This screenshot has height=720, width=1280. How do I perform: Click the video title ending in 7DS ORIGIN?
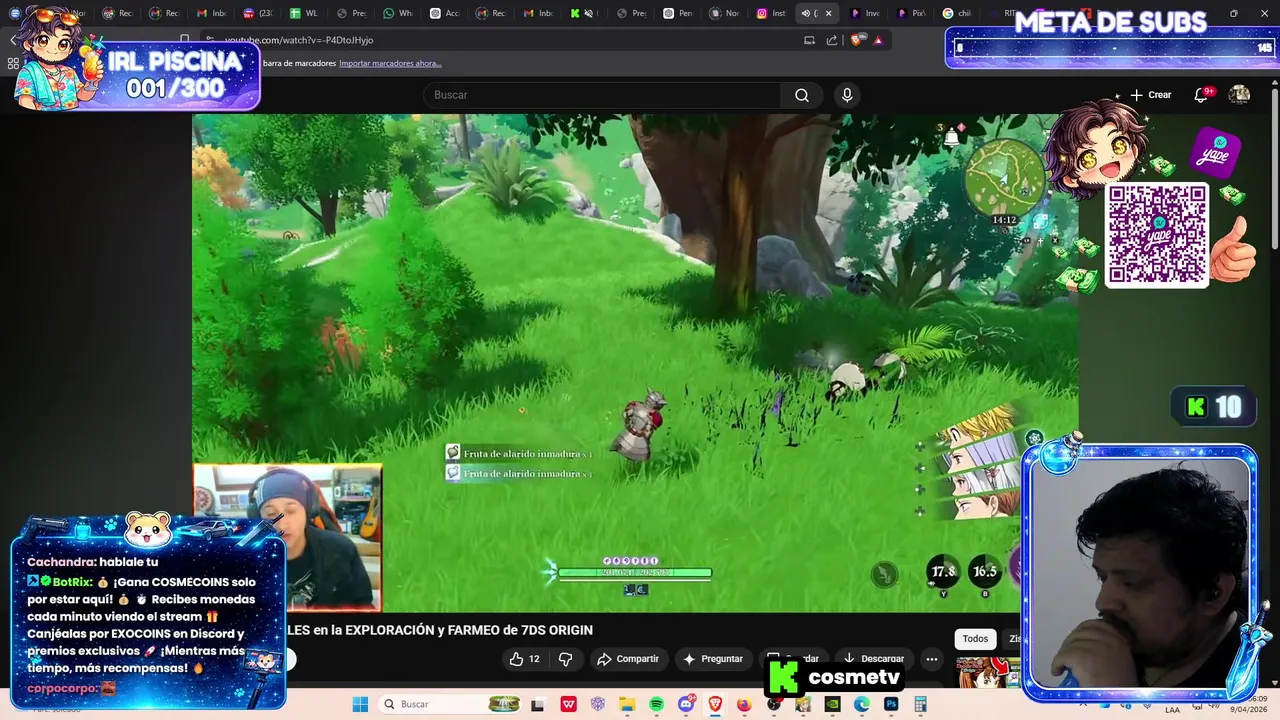tap(440, 630)
